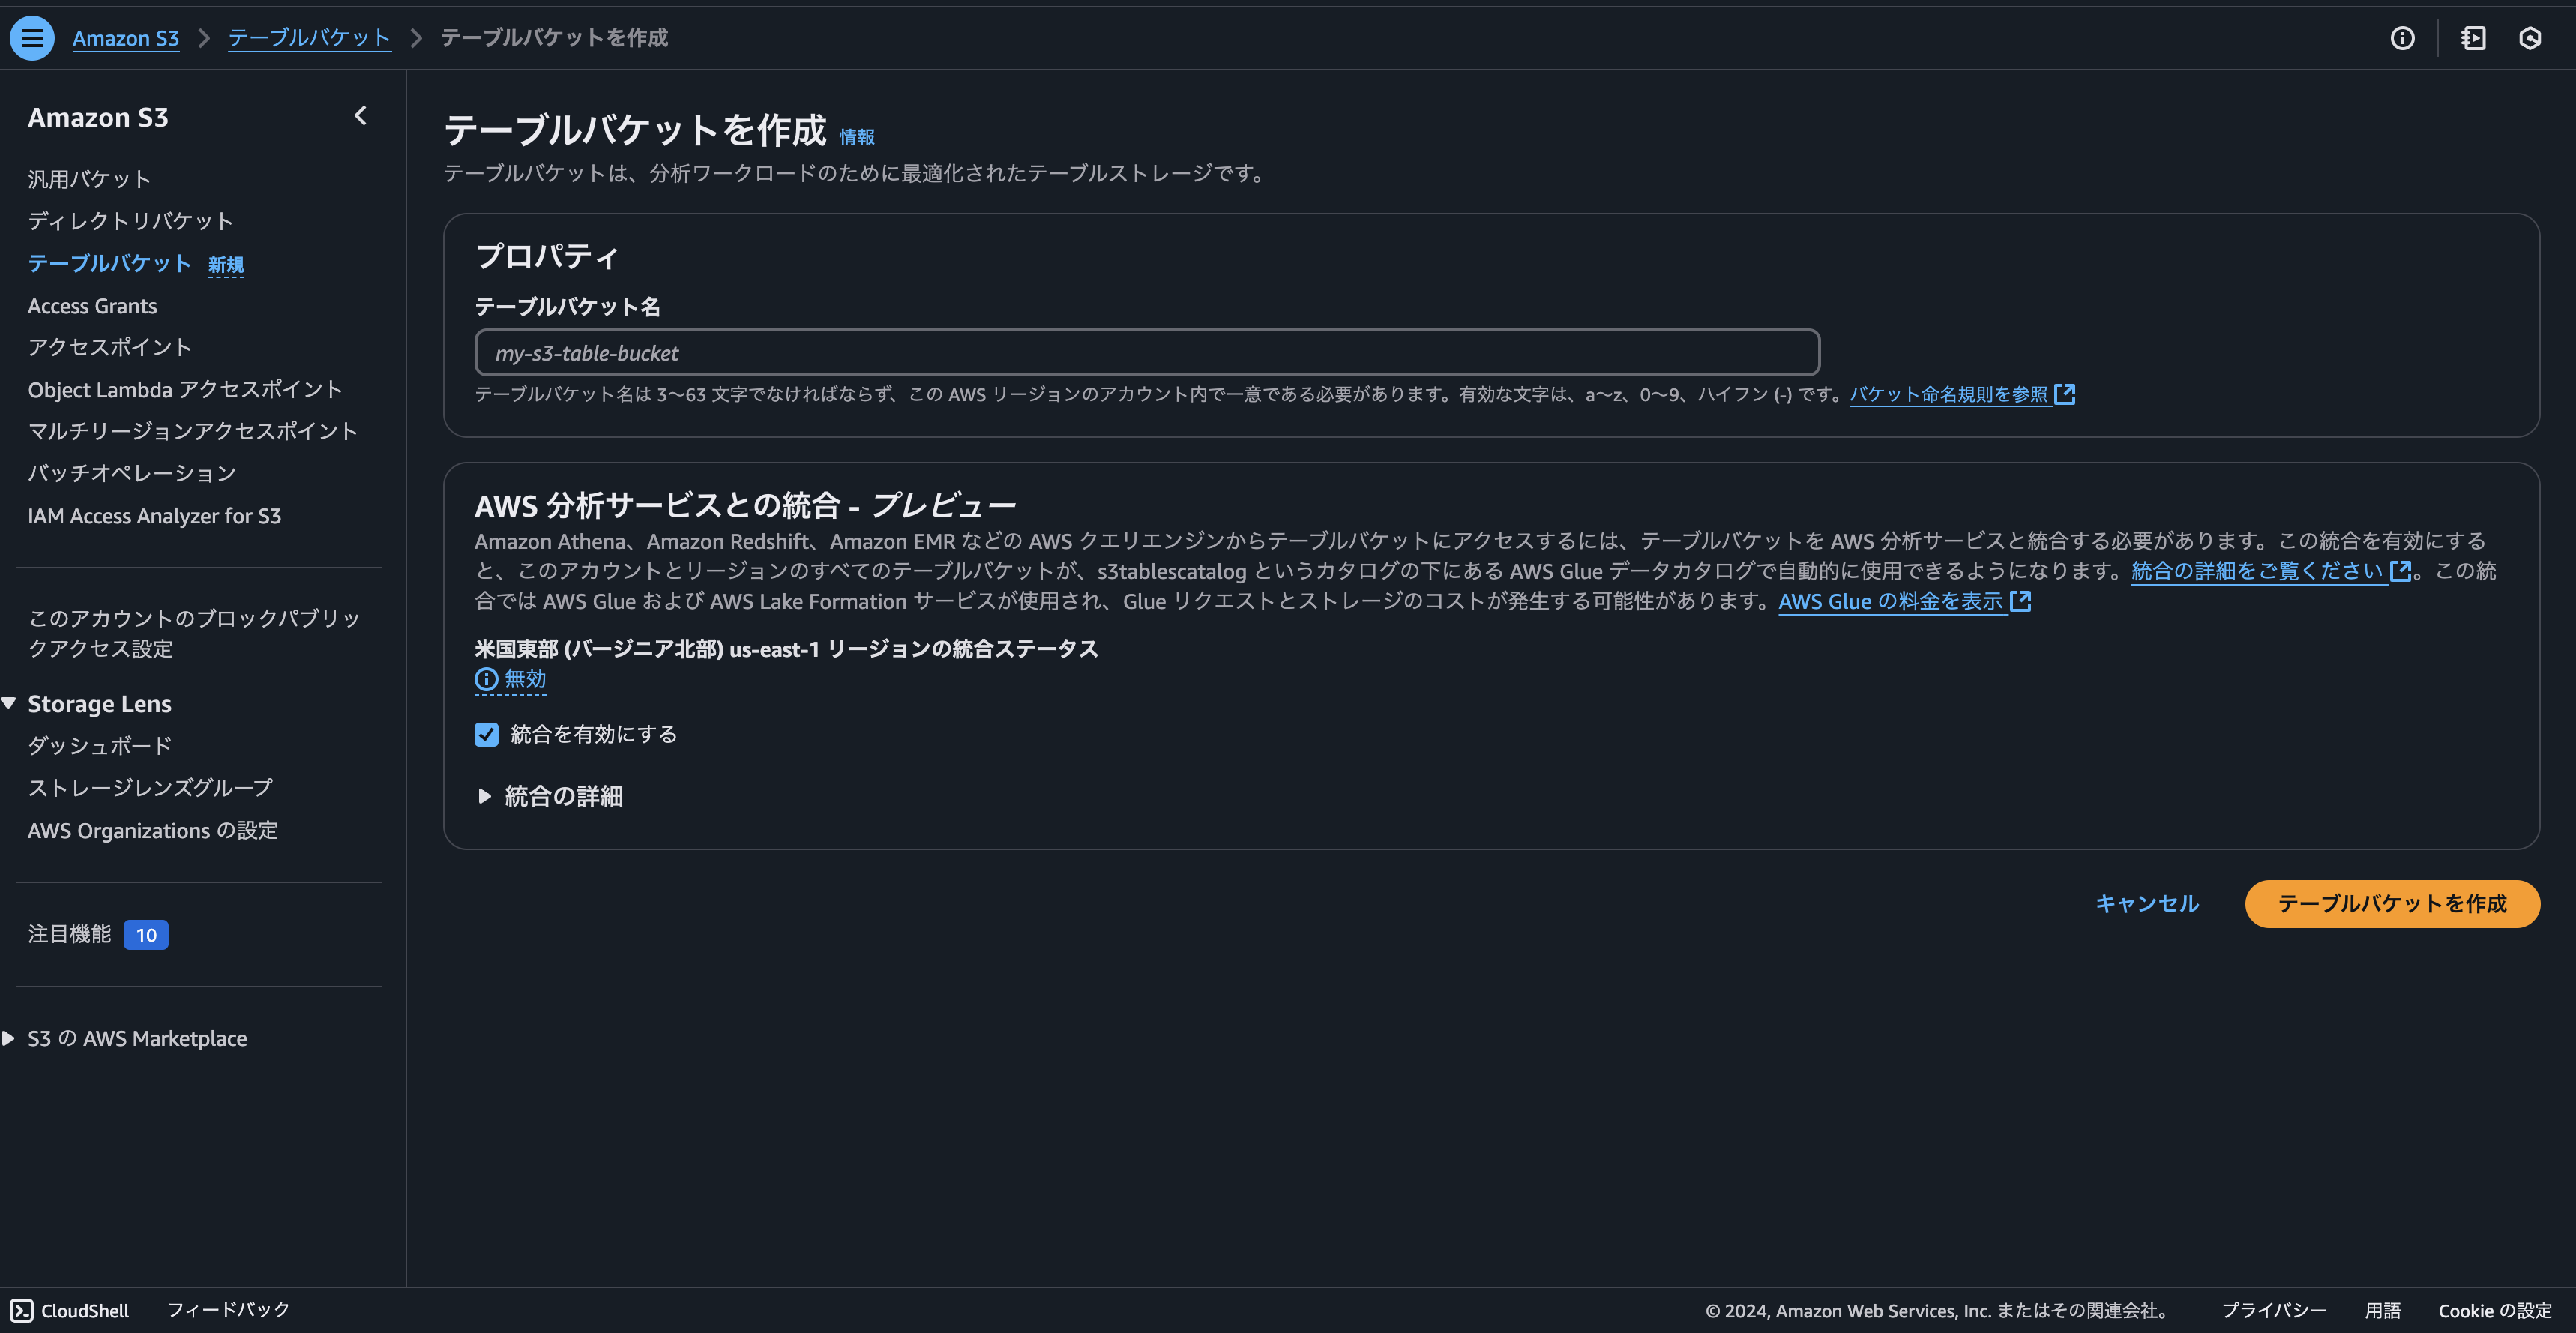Open IAM Access Analyzer for S3

tap(155, 516)
